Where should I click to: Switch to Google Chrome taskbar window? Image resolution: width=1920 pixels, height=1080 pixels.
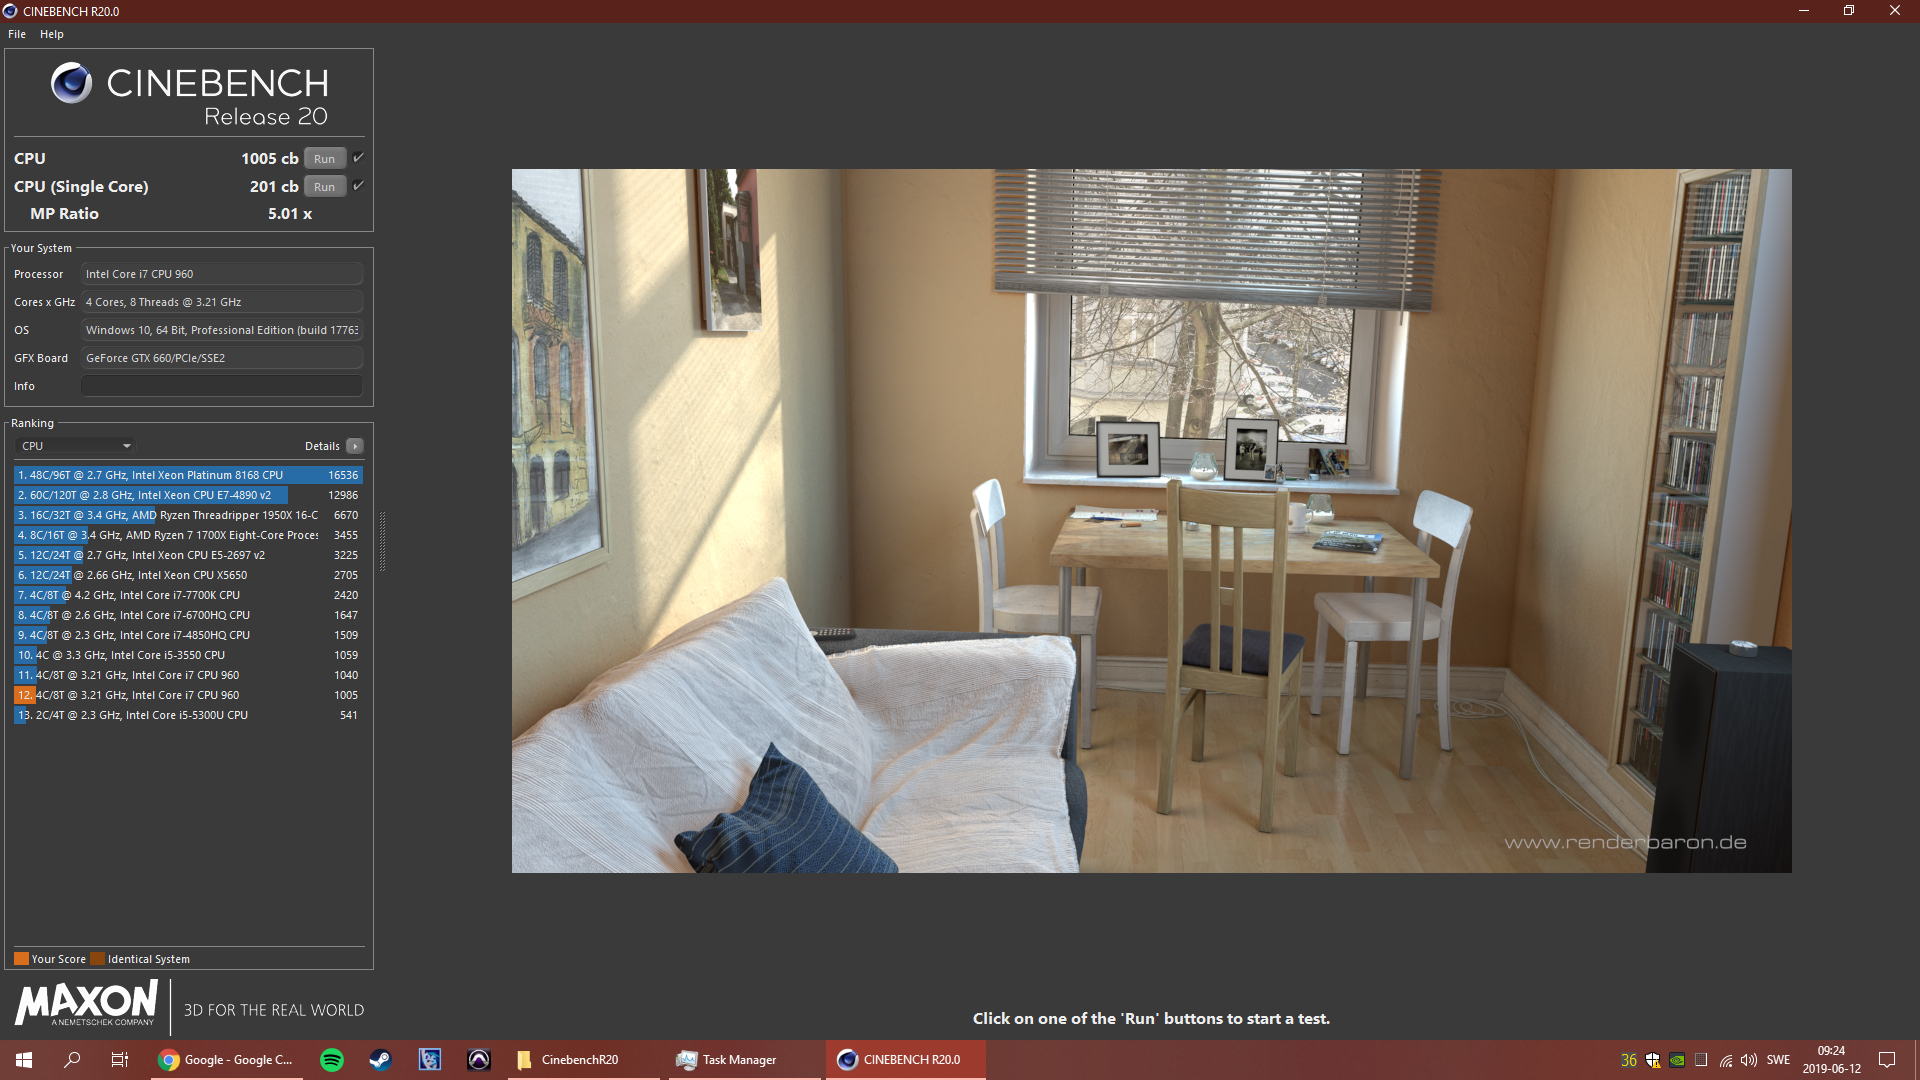pos(226,1060)
